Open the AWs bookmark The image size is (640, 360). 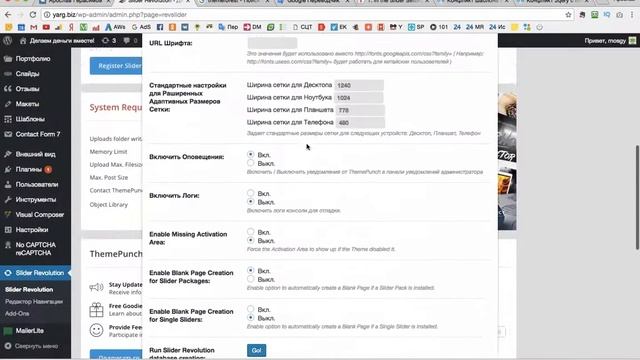click(115, 27)
